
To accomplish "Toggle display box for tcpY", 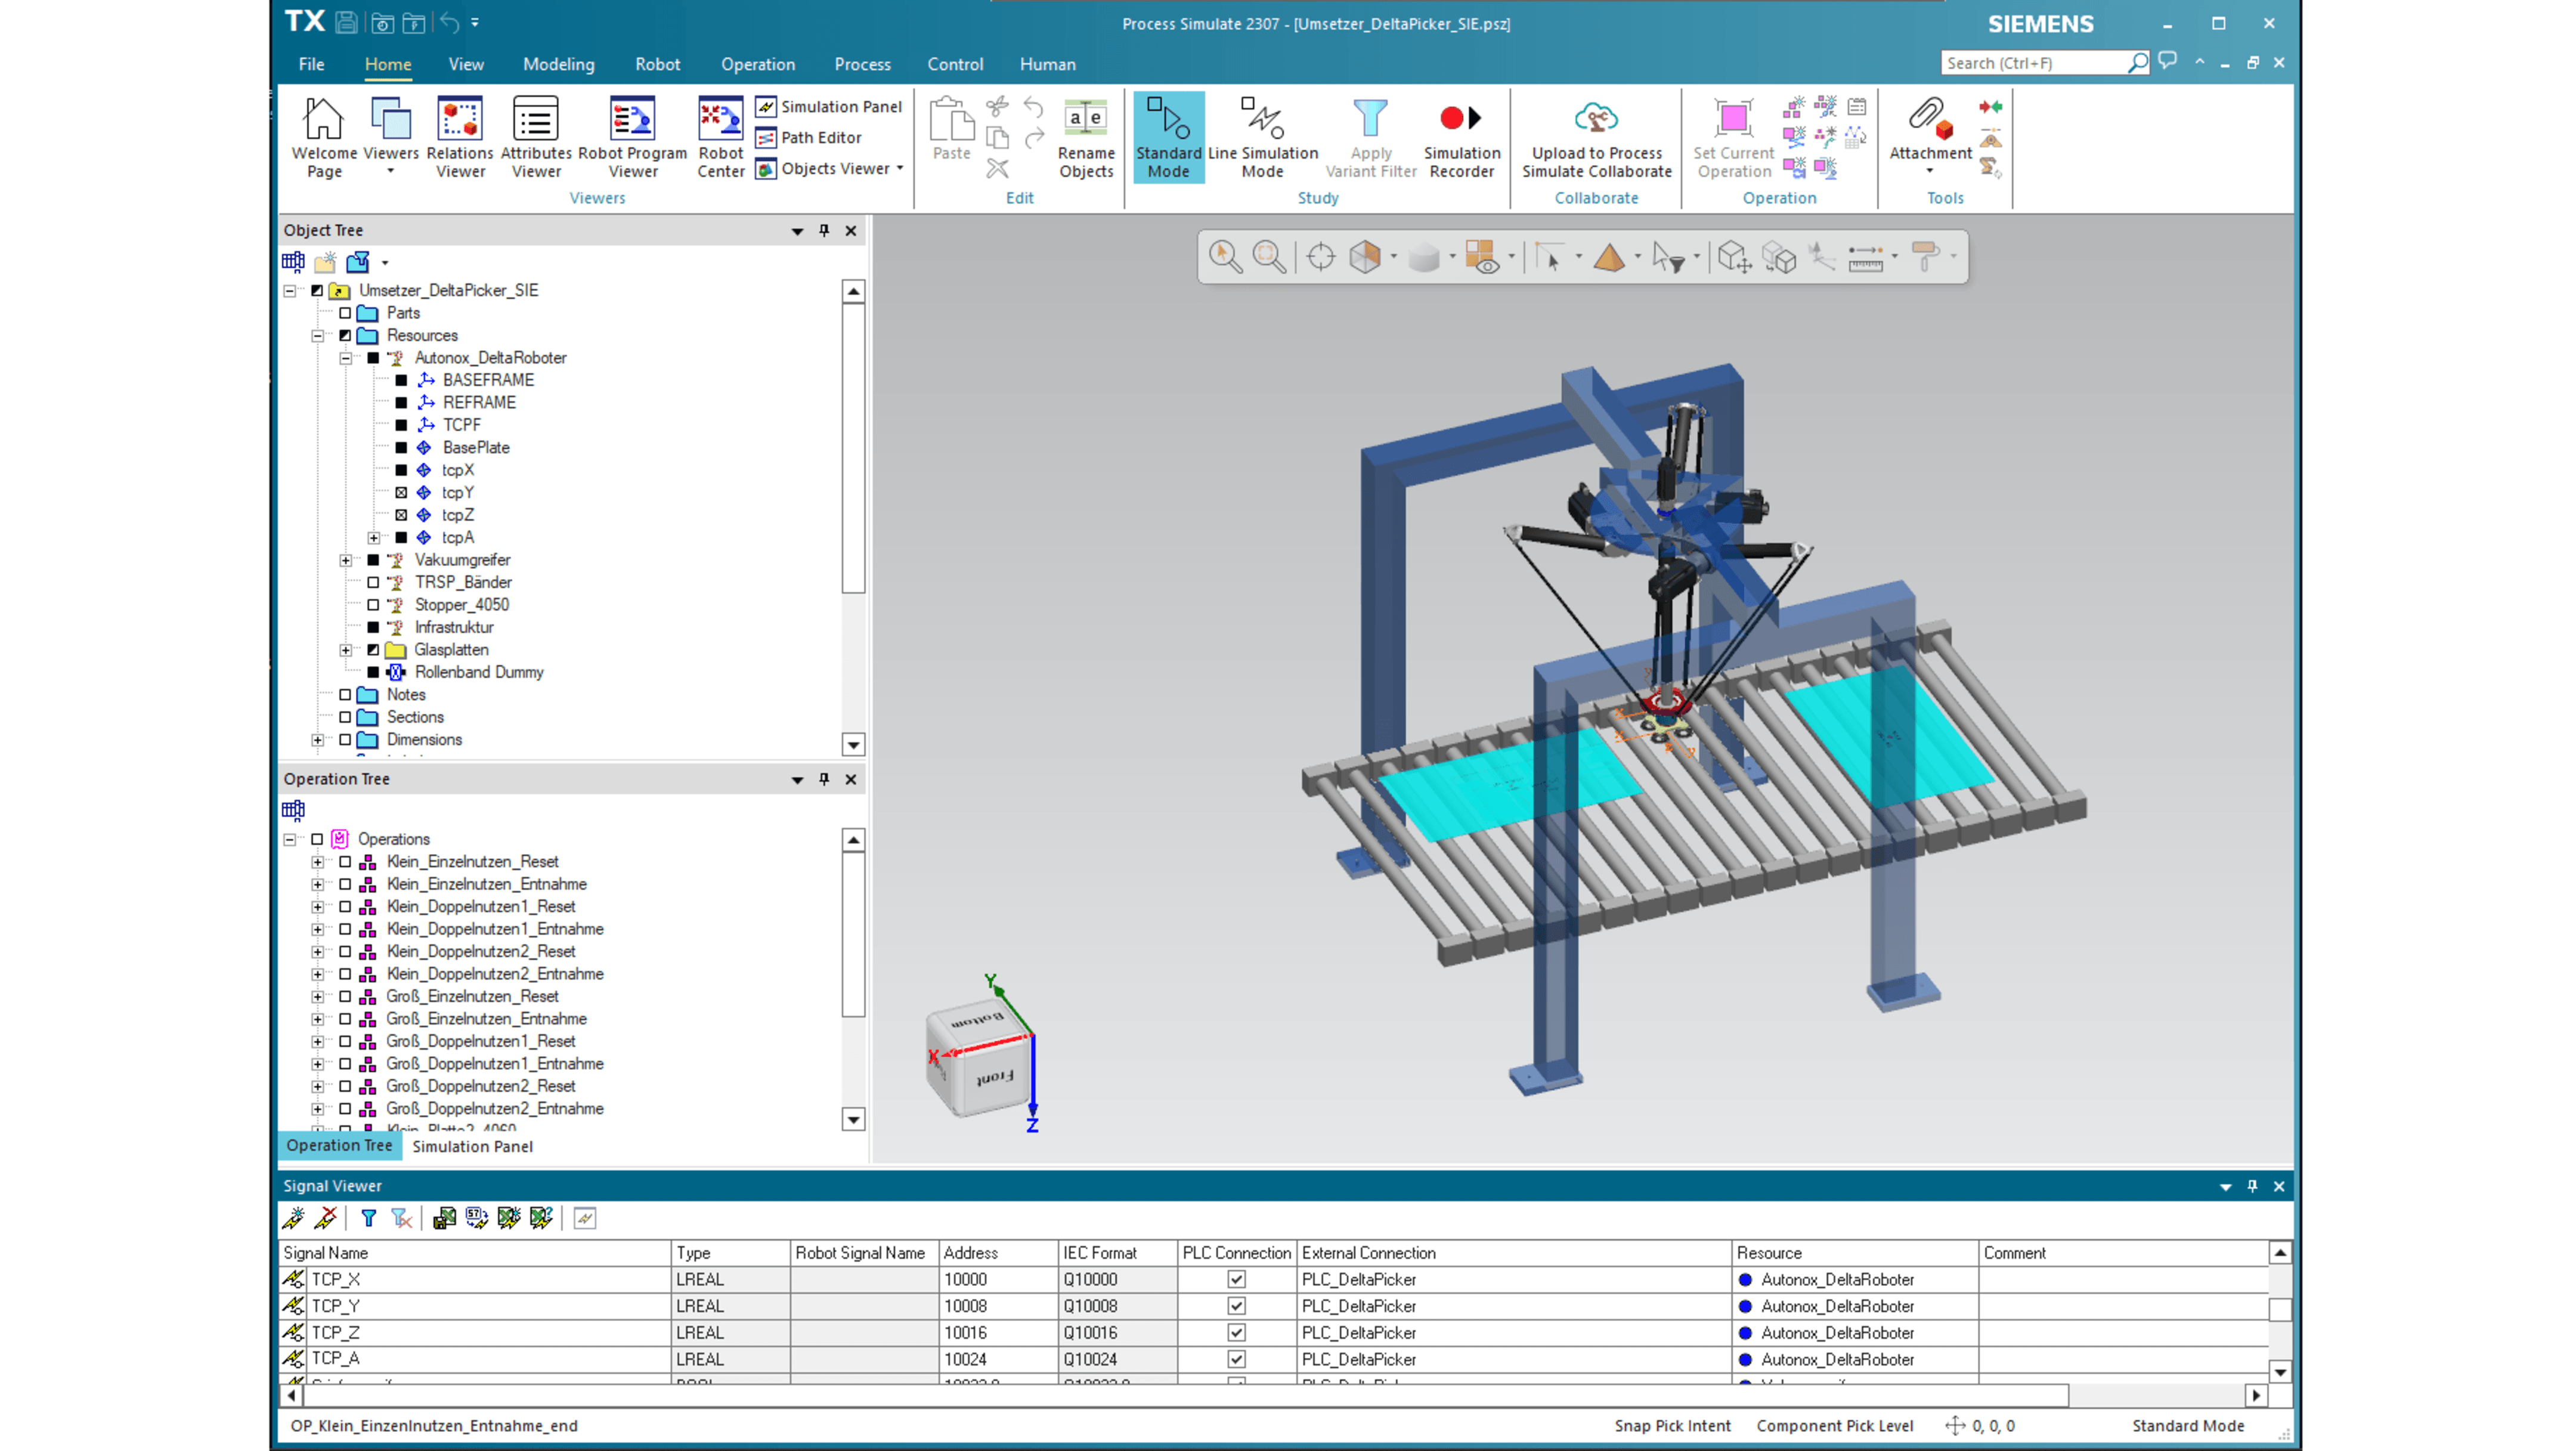I will click(401, 492).
